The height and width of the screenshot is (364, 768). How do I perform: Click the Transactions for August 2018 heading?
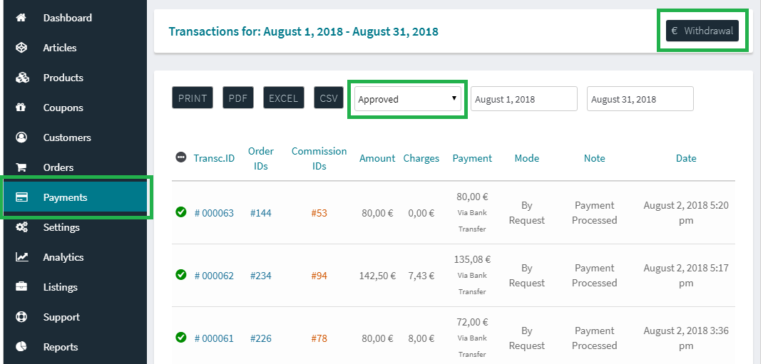[304, 31]
